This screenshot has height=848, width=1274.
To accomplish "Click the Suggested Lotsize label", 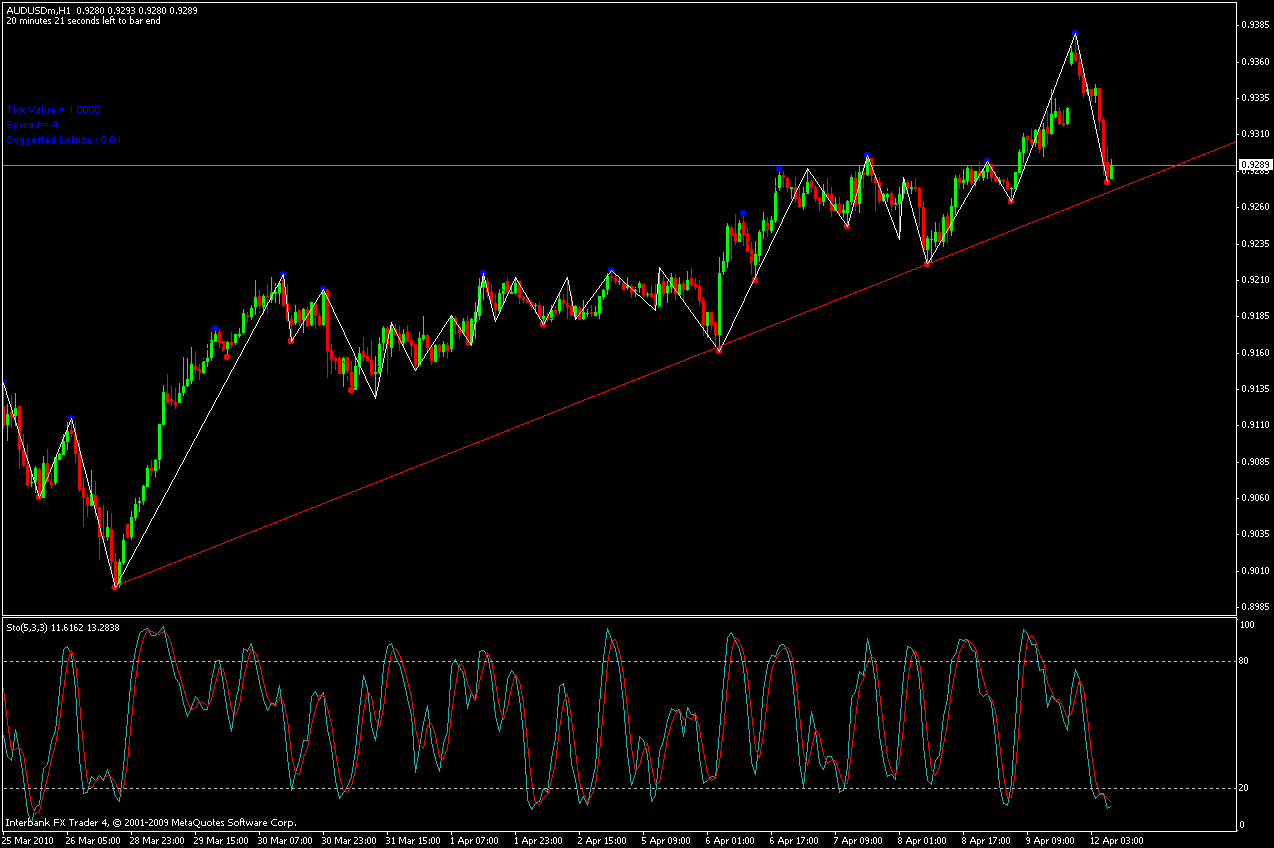I will point(64,140).
